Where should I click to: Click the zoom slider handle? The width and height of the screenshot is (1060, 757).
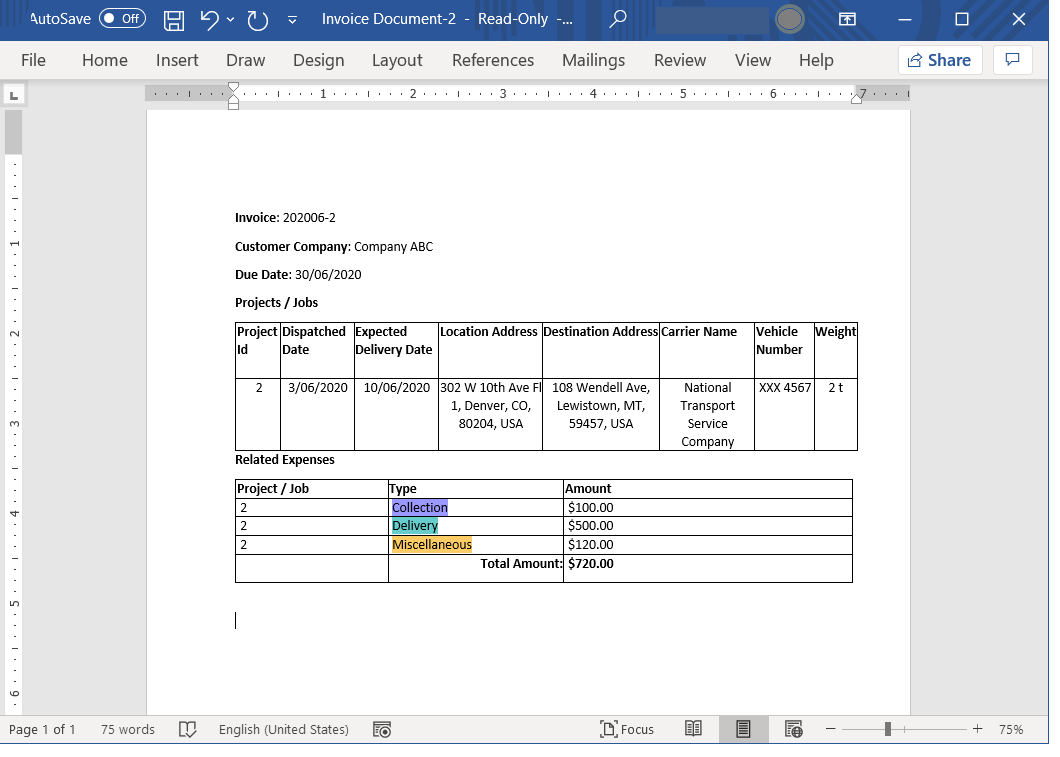tap(887, 729)
